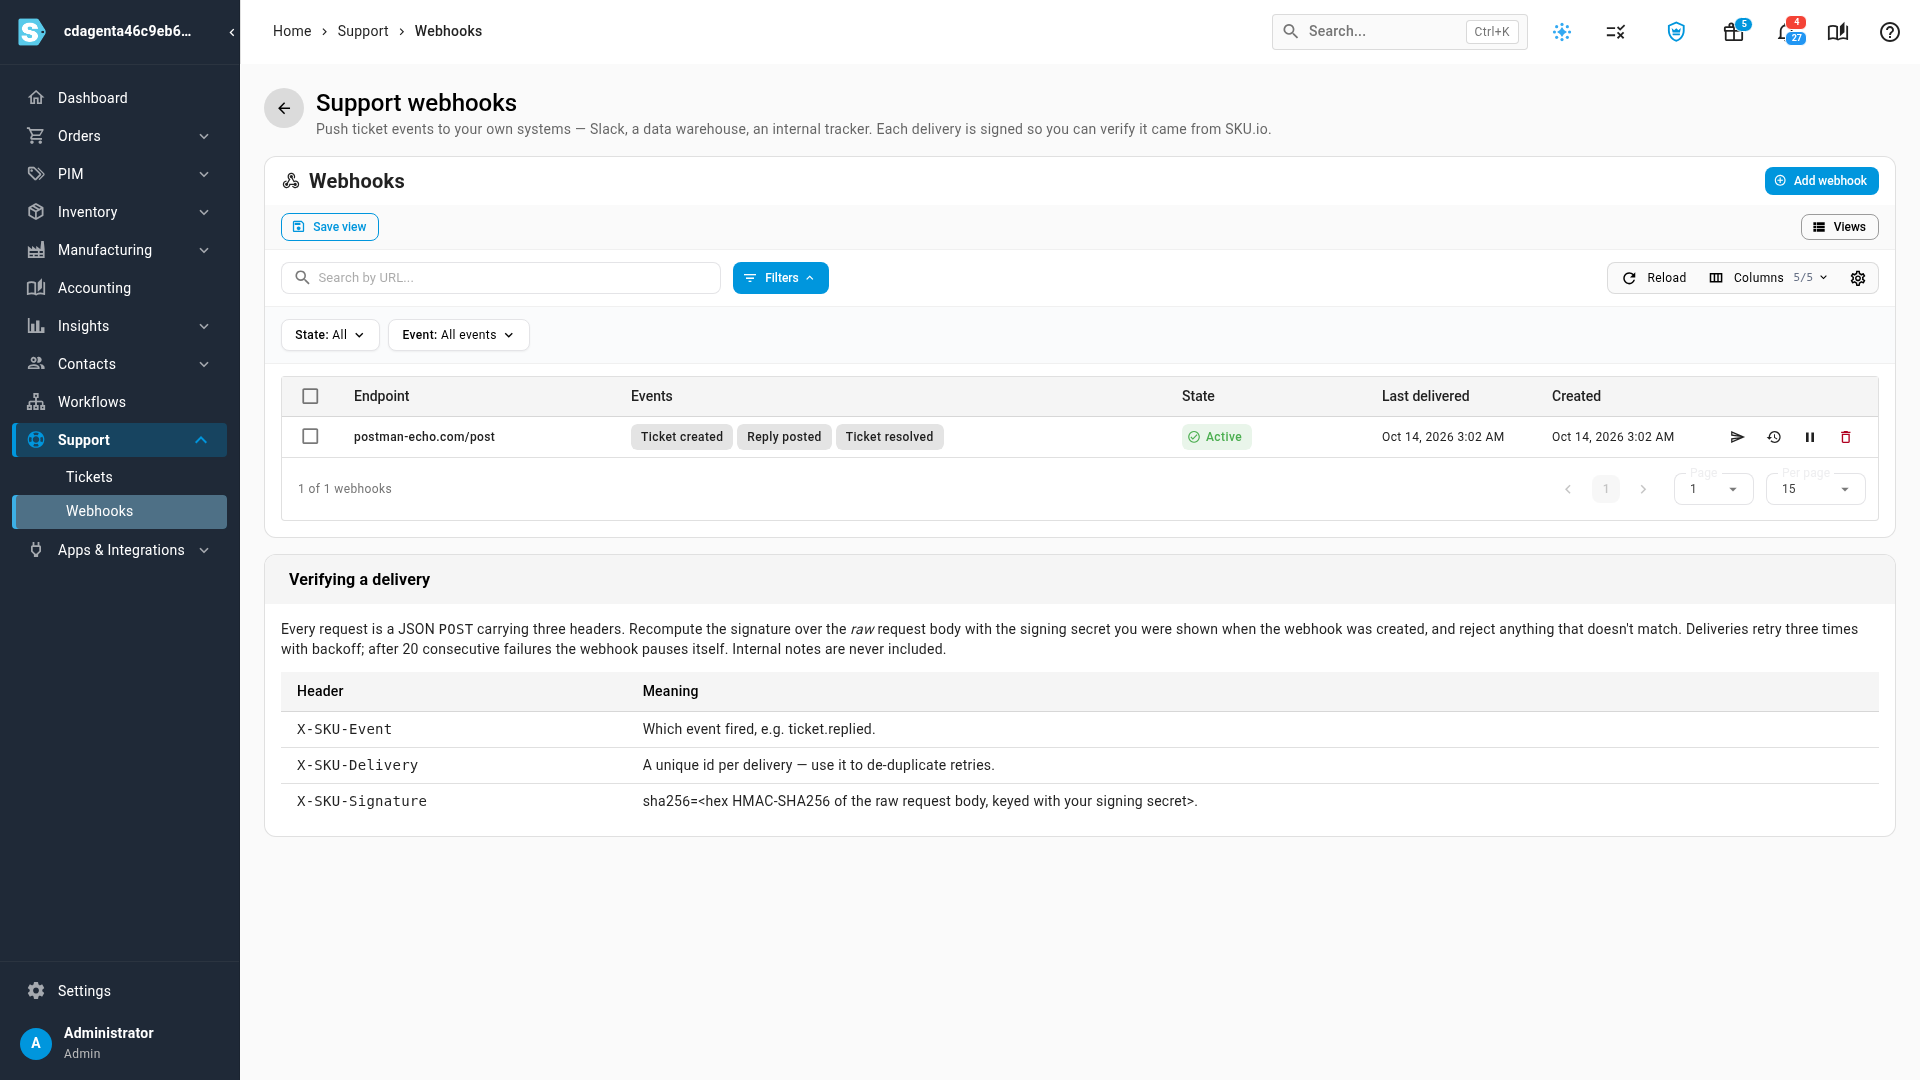Viewport: 1920px width, 1080px height.
Task: Click the Administrator avatar icon
Action: pos(36,1043)
